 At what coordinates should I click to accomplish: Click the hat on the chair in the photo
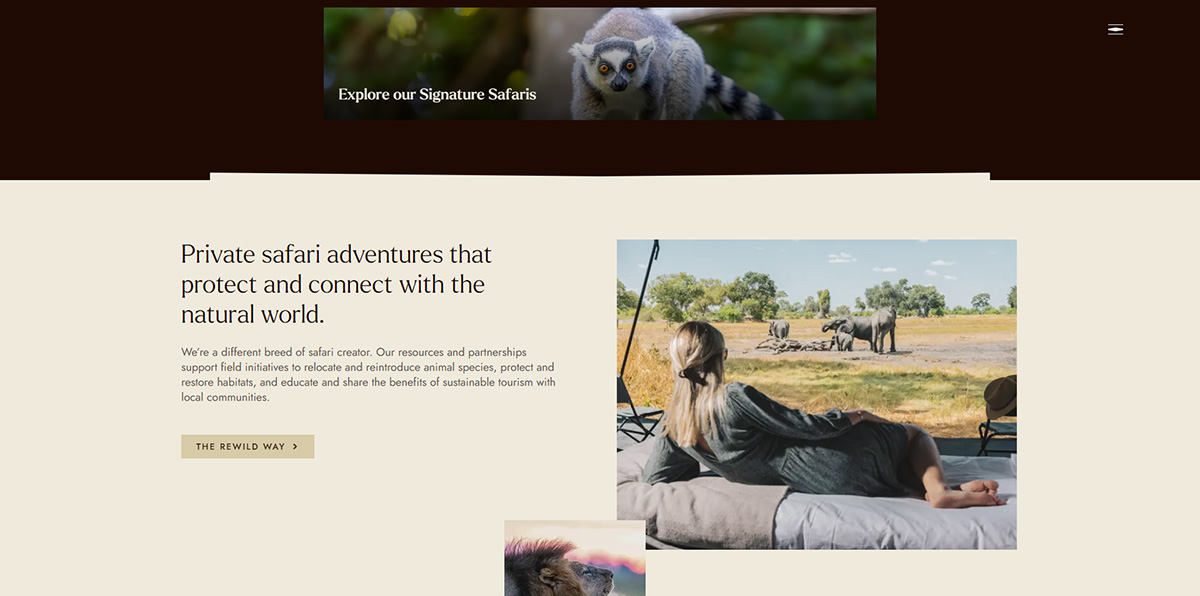pos(1001,397)
